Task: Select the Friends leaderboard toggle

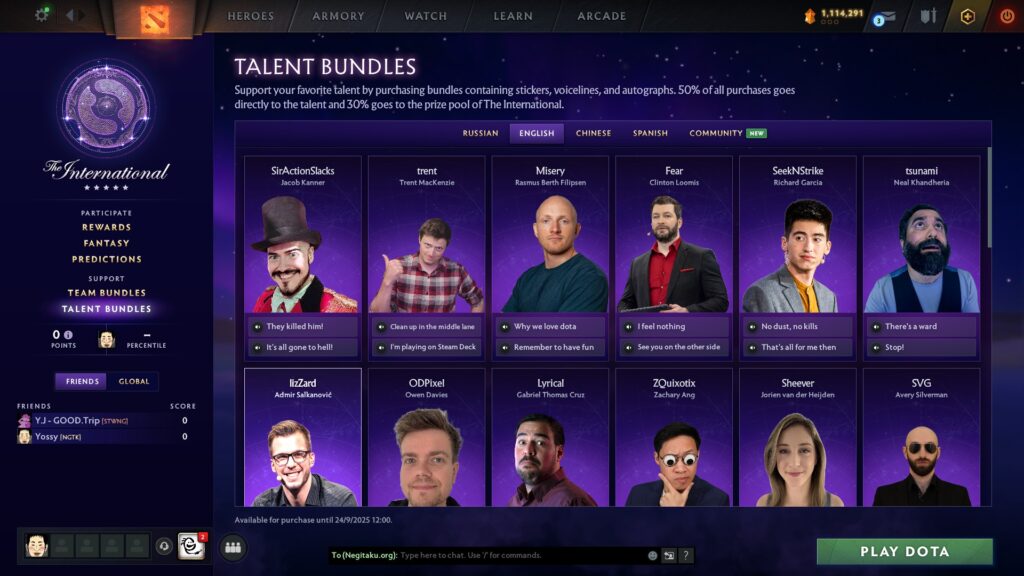Action: tap(82, 381)
